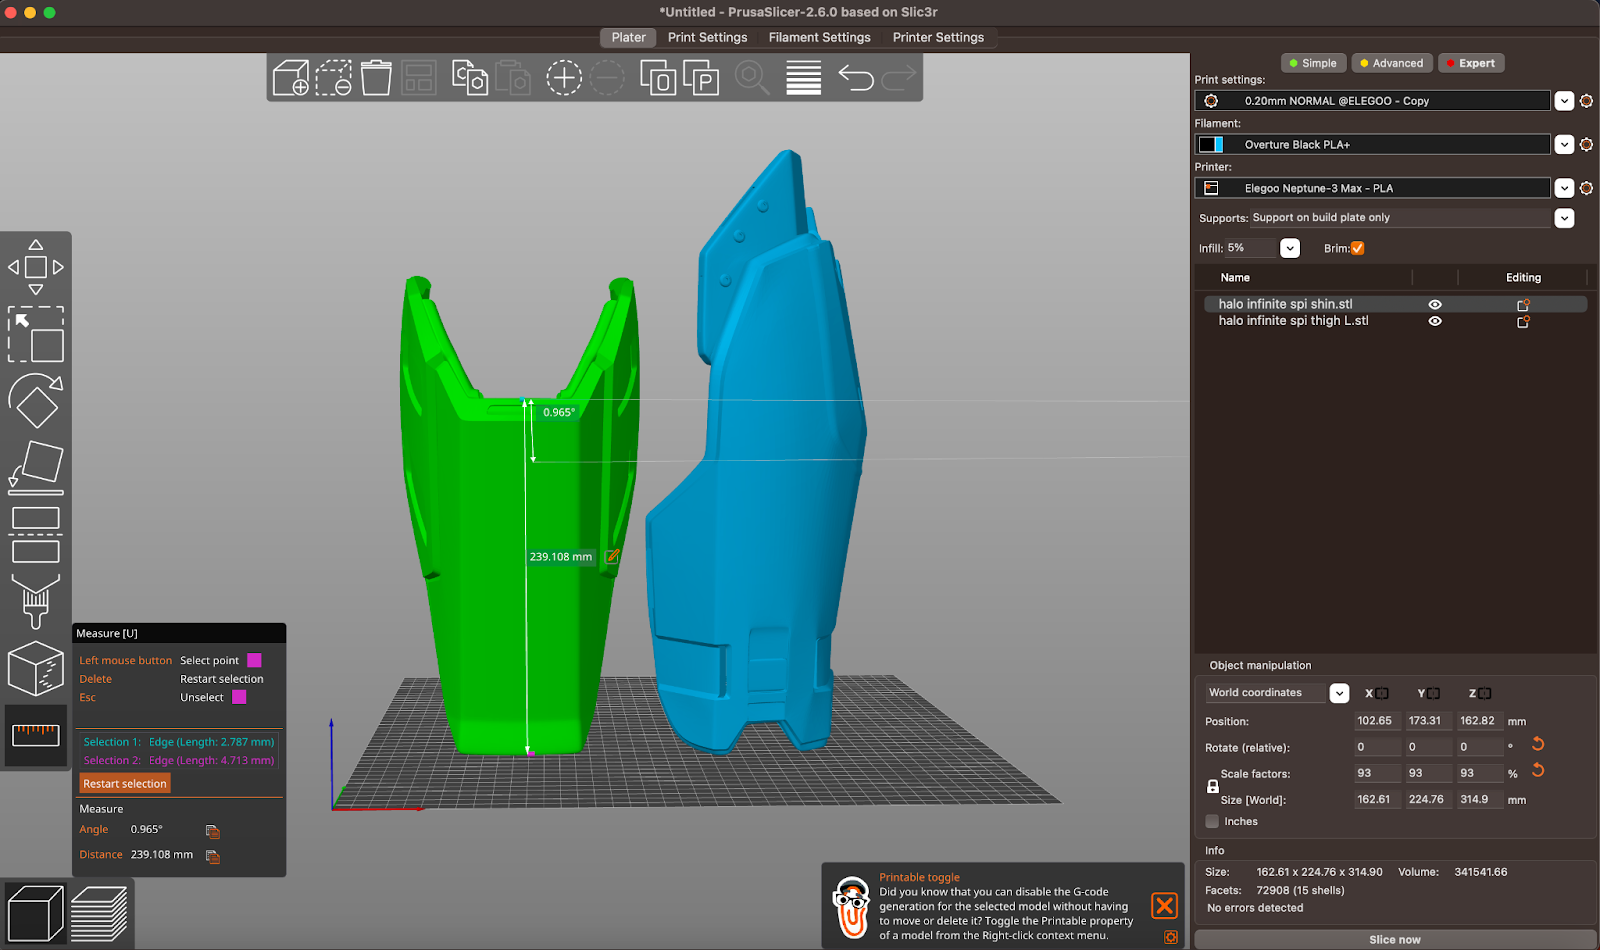1600x950 pixels.
Task: Expand the Supports dropdown
Action: click(x=1564, y=218)
